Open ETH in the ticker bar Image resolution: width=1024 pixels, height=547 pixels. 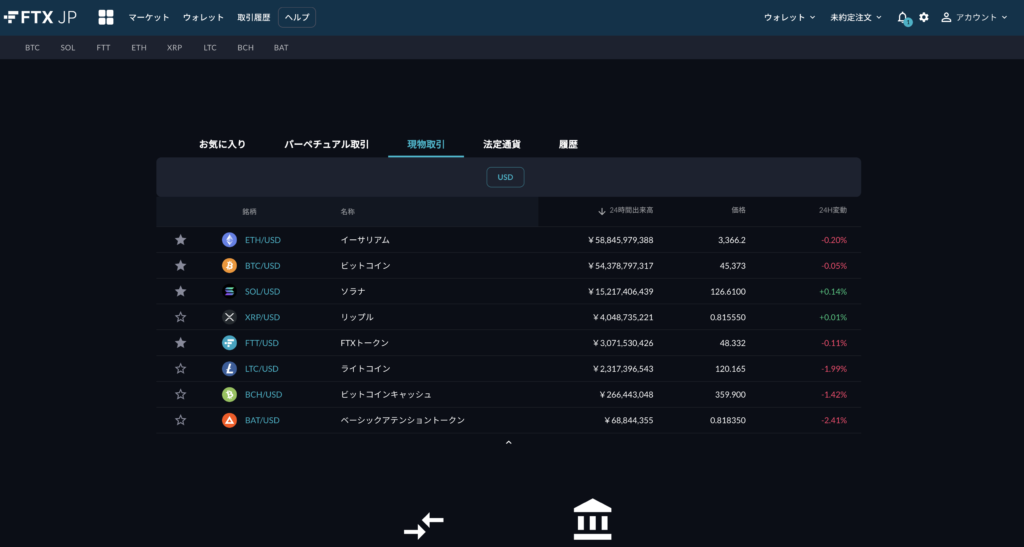pyautogui.click(x=138, y=48)
